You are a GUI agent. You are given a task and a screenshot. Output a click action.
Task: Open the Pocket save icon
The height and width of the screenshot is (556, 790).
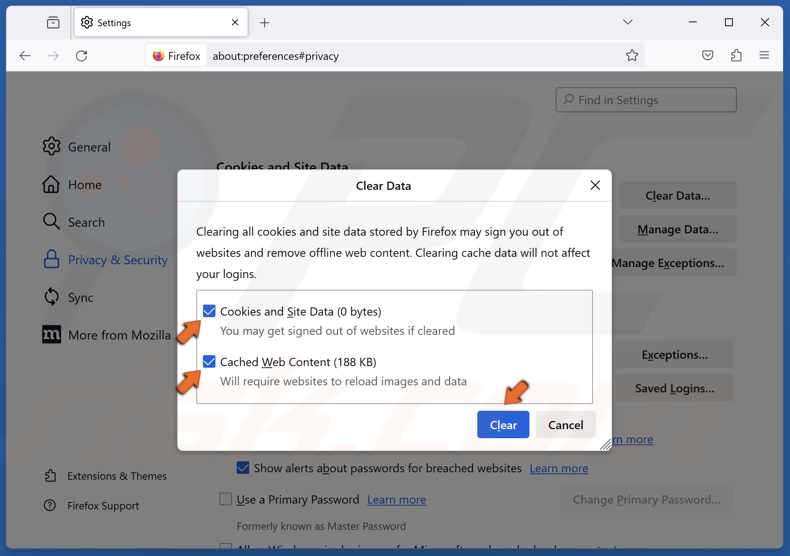pyautogui.click(x=707, y=55)
